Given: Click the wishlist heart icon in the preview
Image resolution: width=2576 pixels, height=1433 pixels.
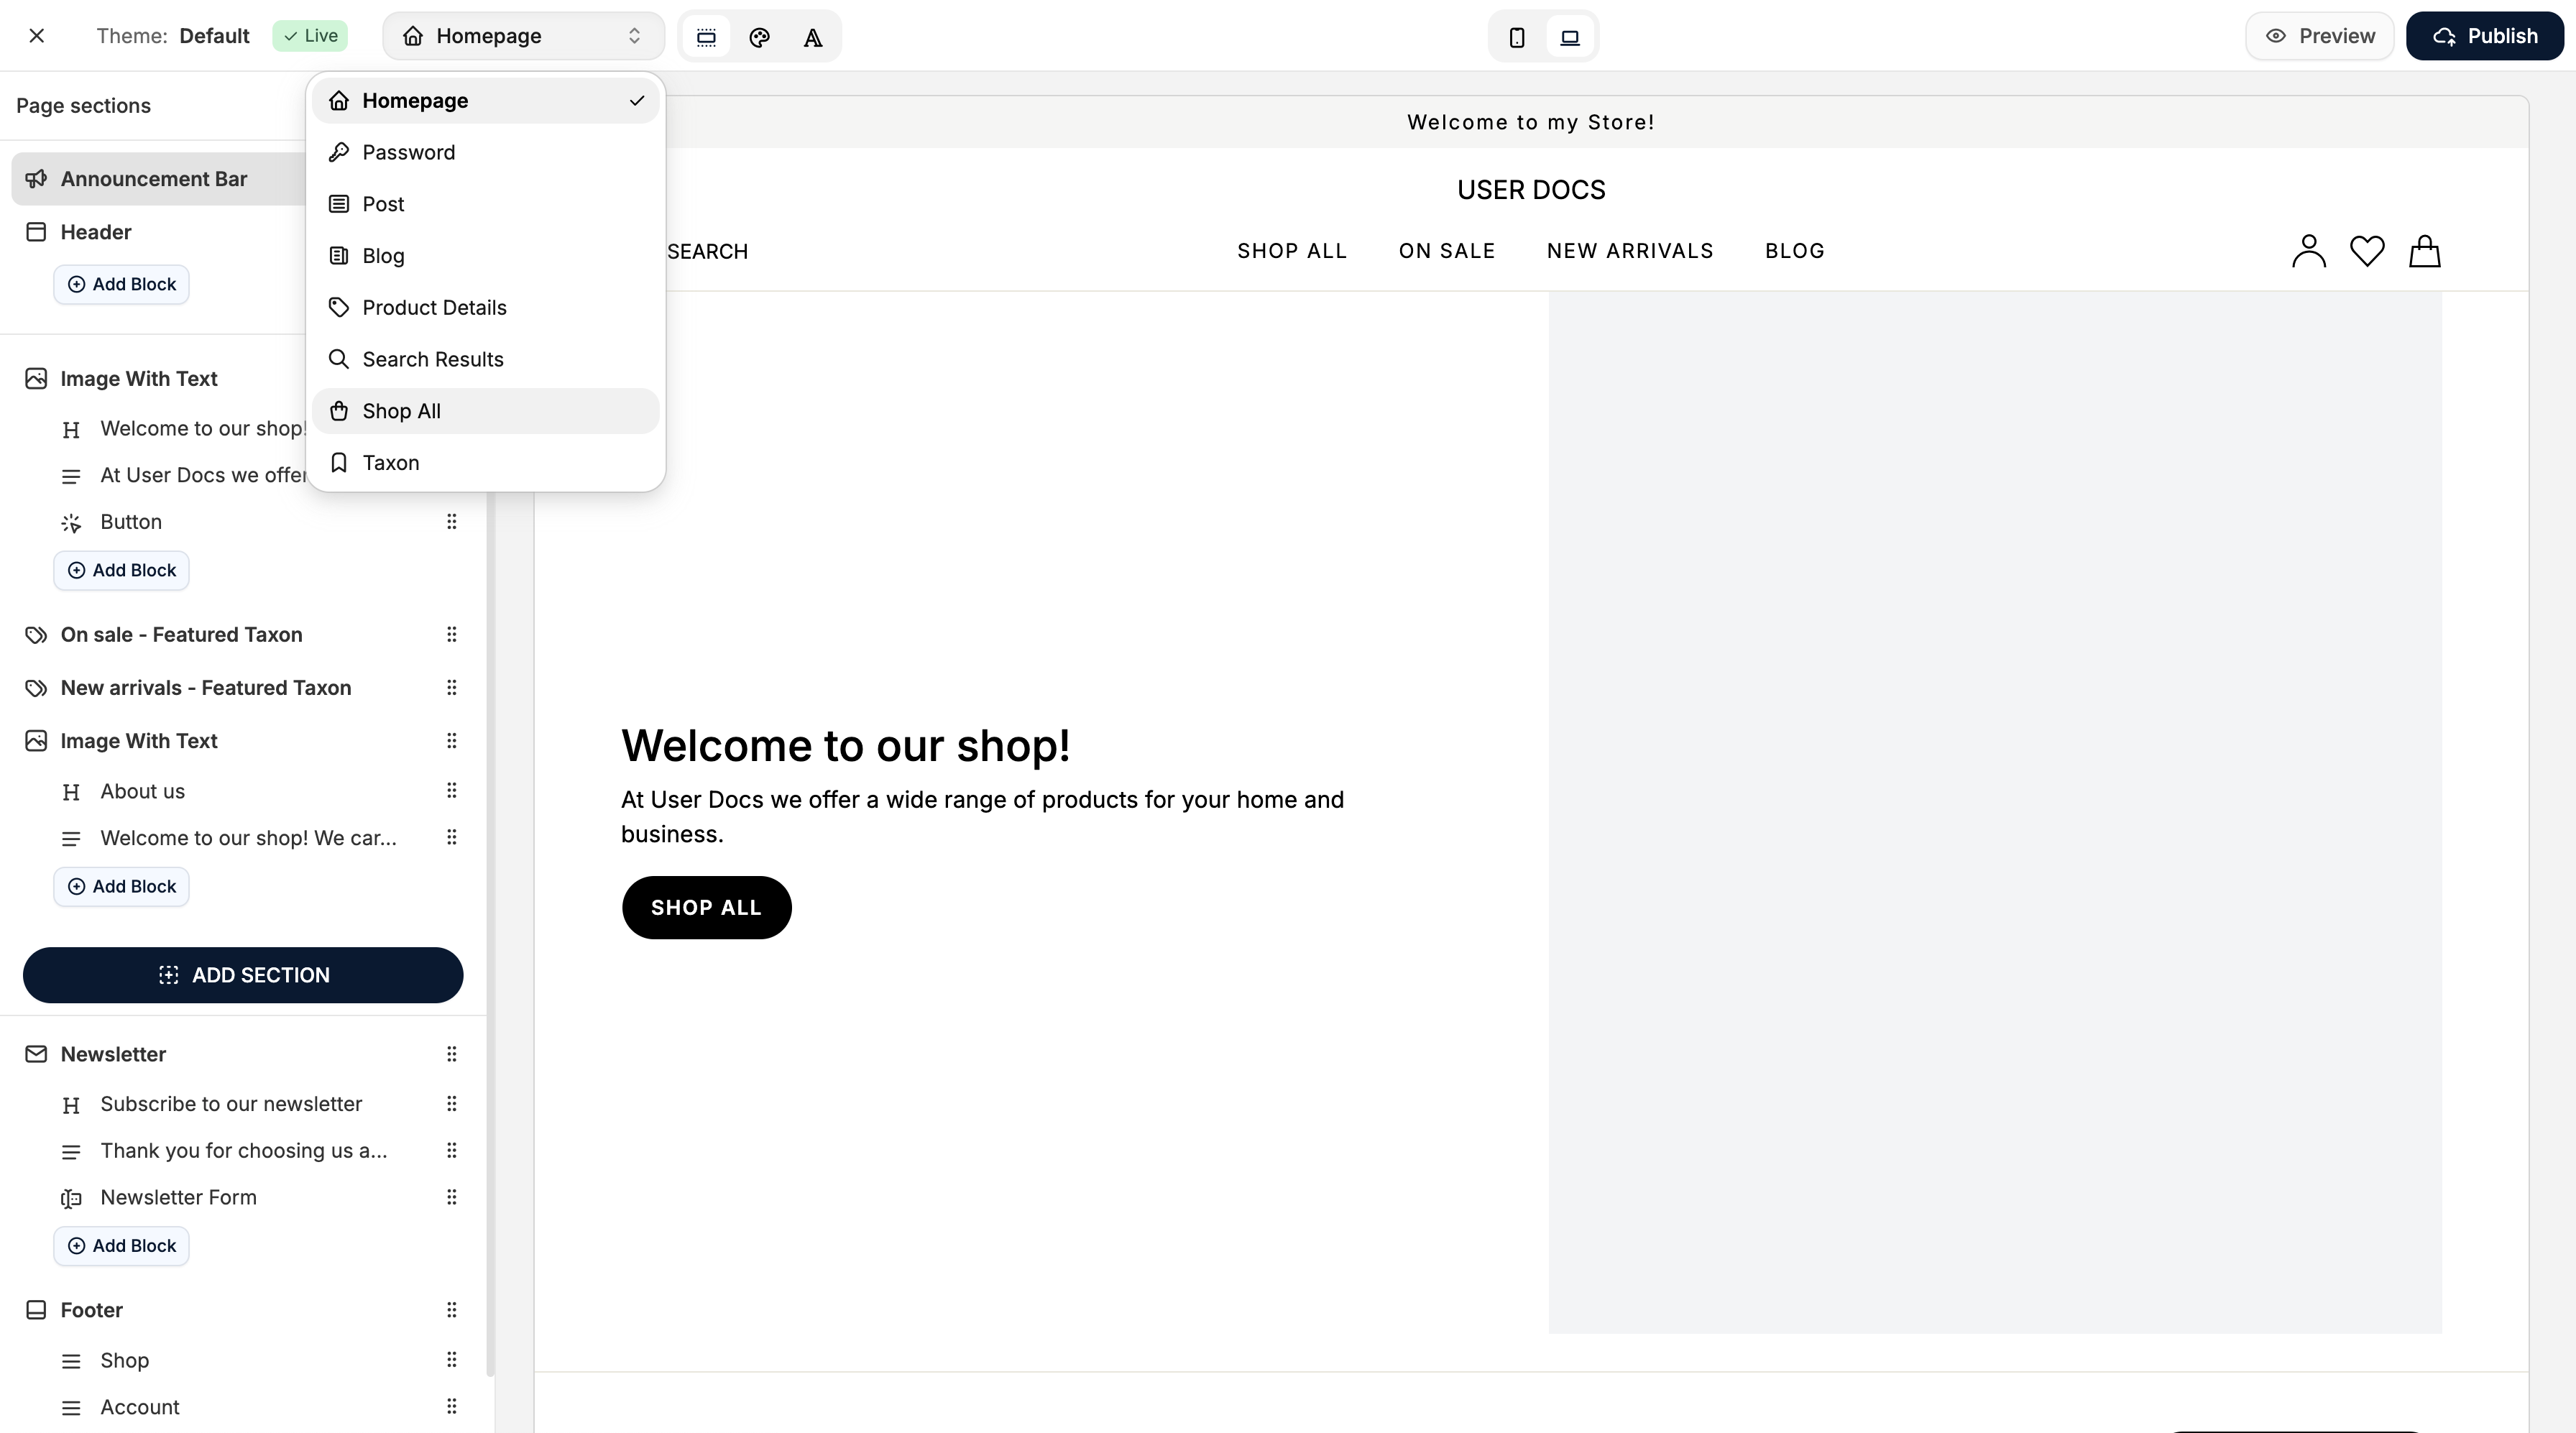Looking at the screenshot, I should (2366, 251).
